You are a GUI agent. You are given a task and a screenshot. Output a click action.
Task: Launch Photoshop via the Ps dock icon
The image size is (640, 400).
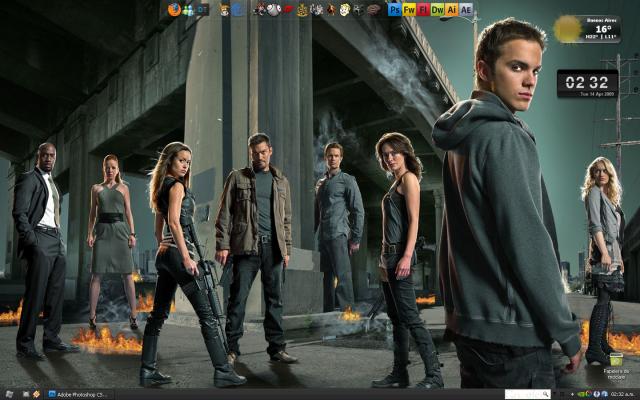(394, 9)
